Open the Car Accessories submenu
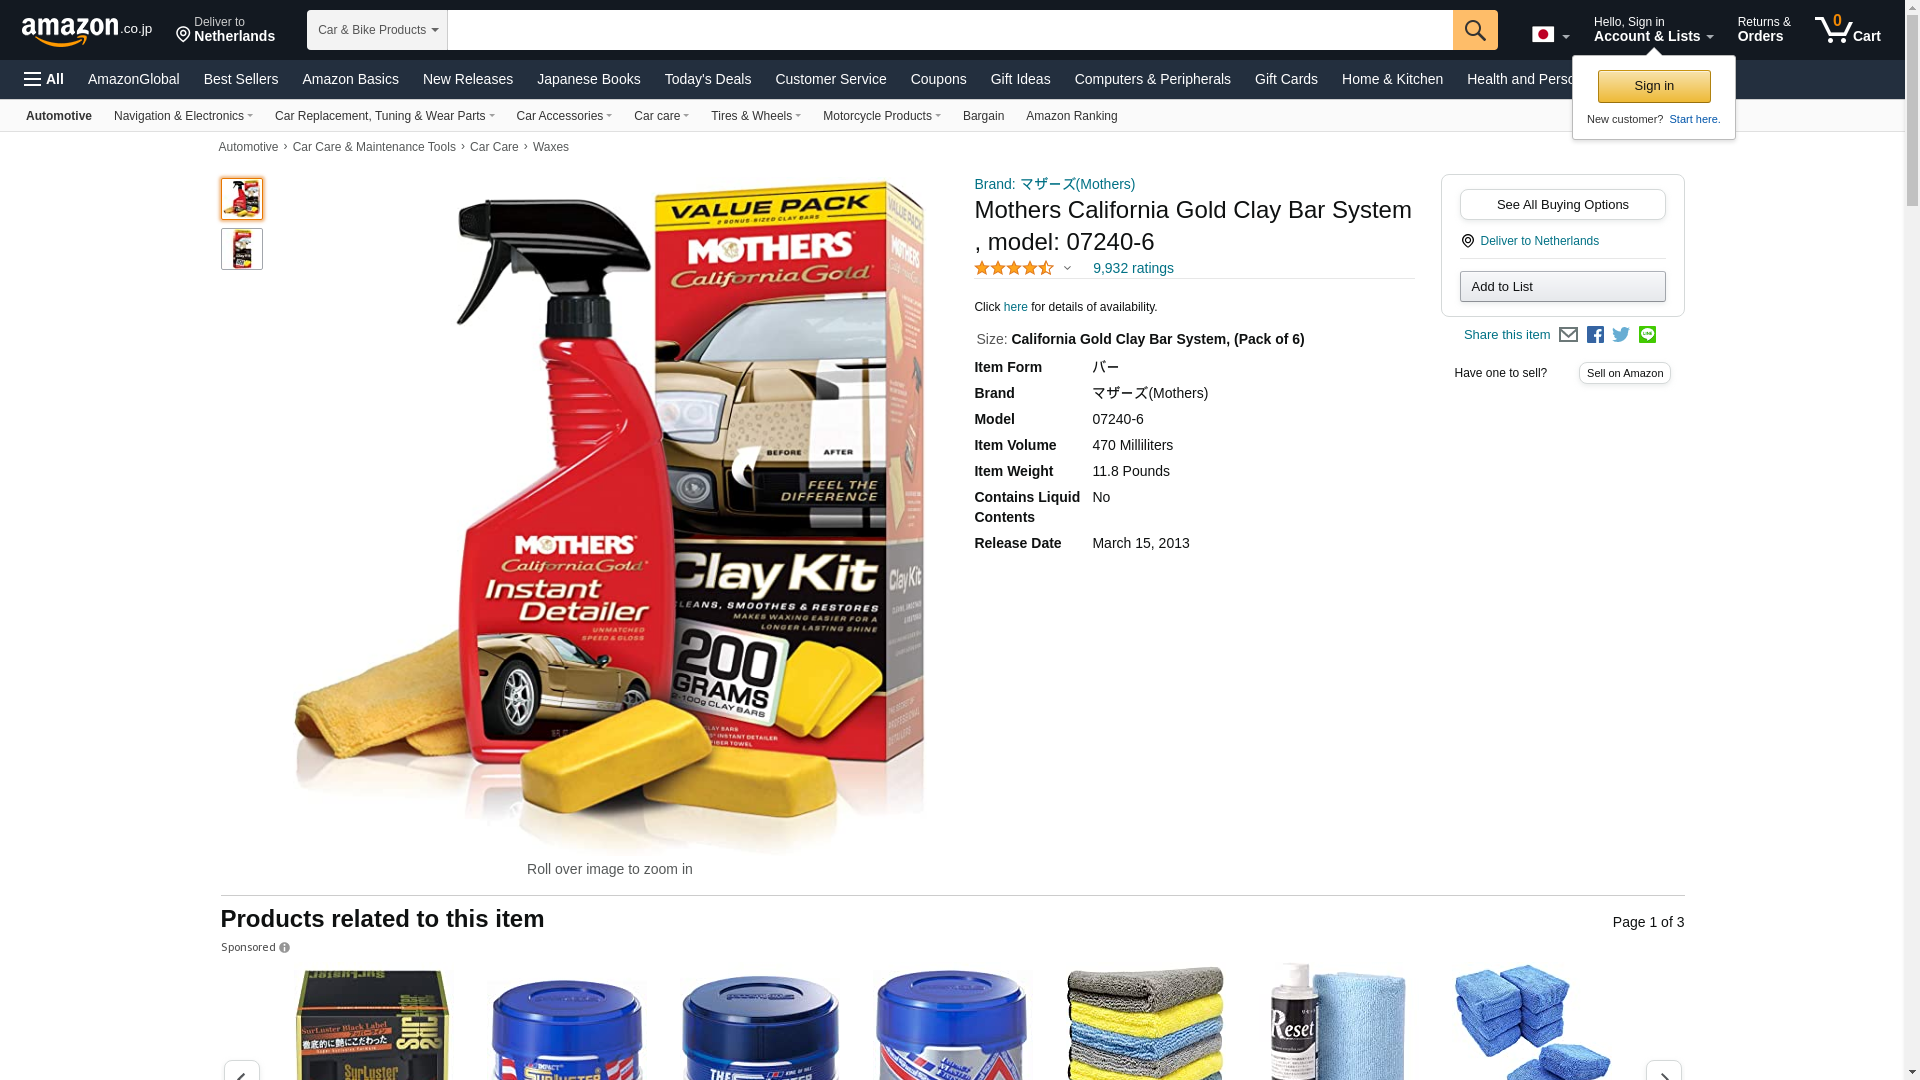The image size is (1920, 1080). 564,116
